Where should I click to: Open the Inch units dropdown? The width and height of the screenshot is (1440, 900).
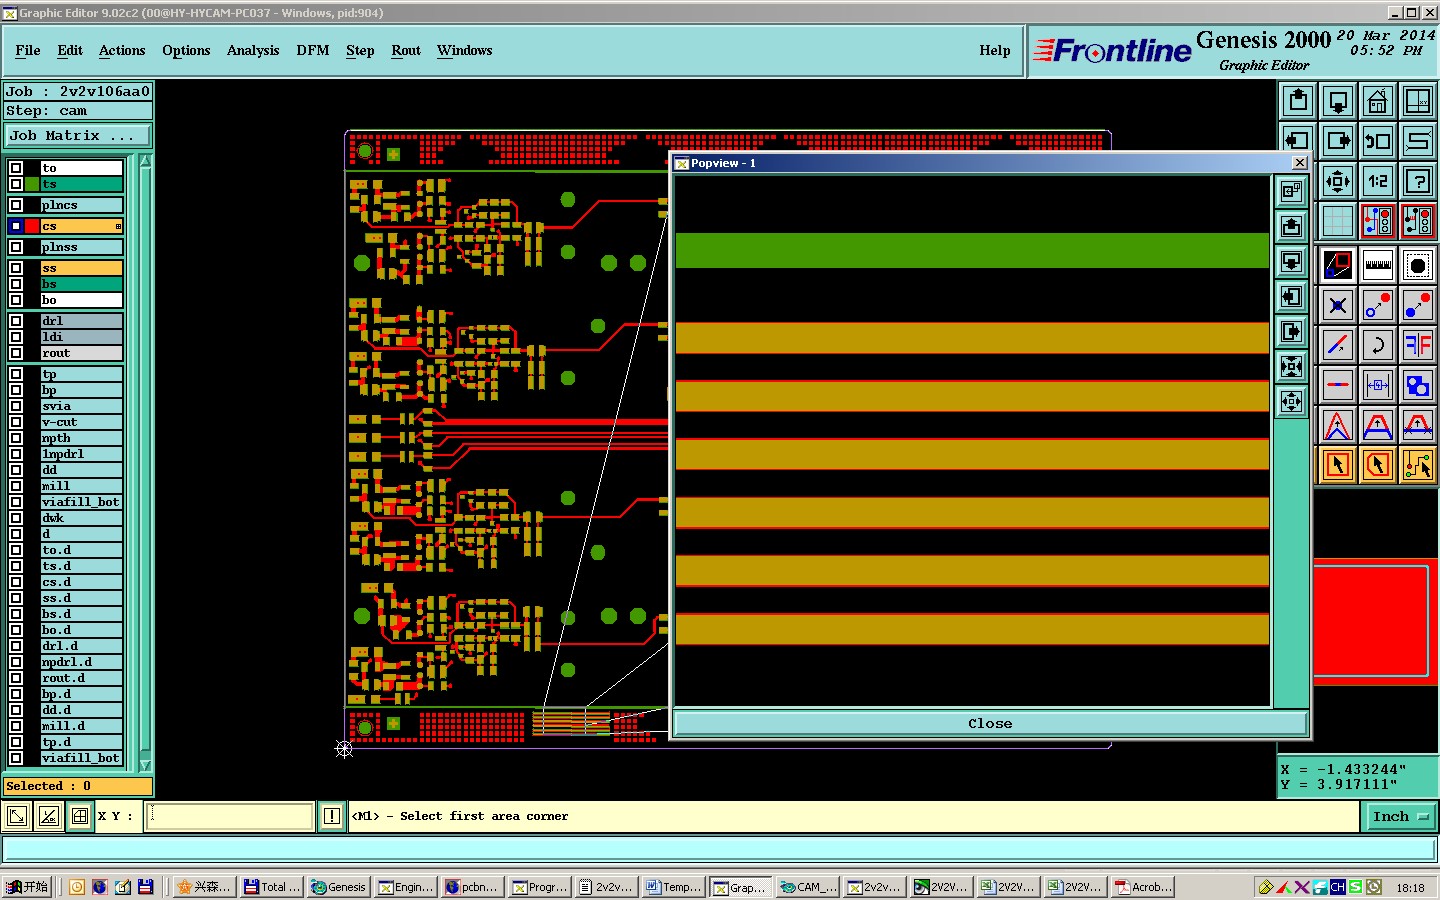1399,816
